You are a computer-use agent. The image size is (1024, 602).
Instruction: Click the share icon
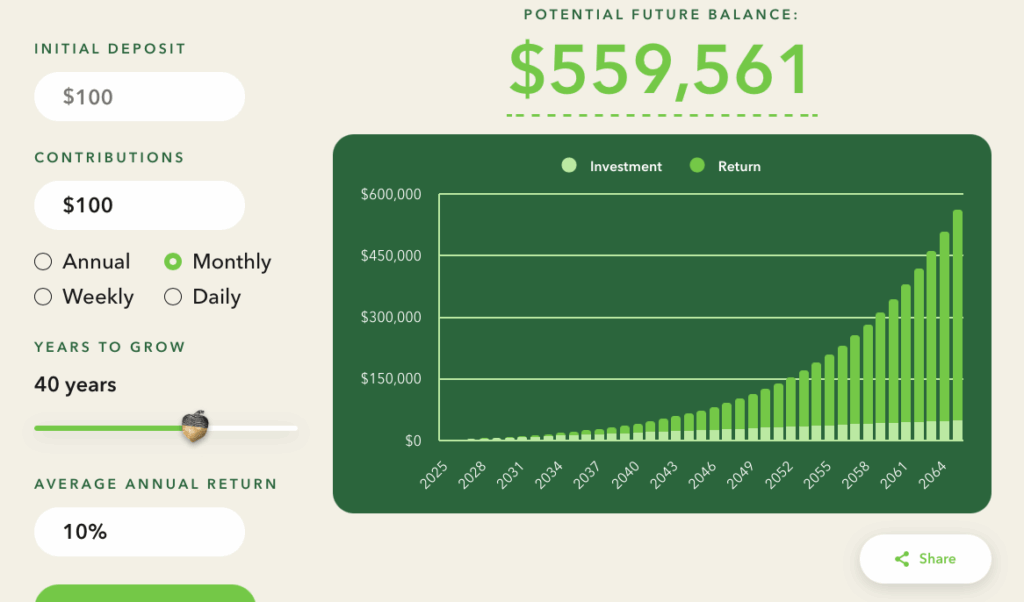902,559
